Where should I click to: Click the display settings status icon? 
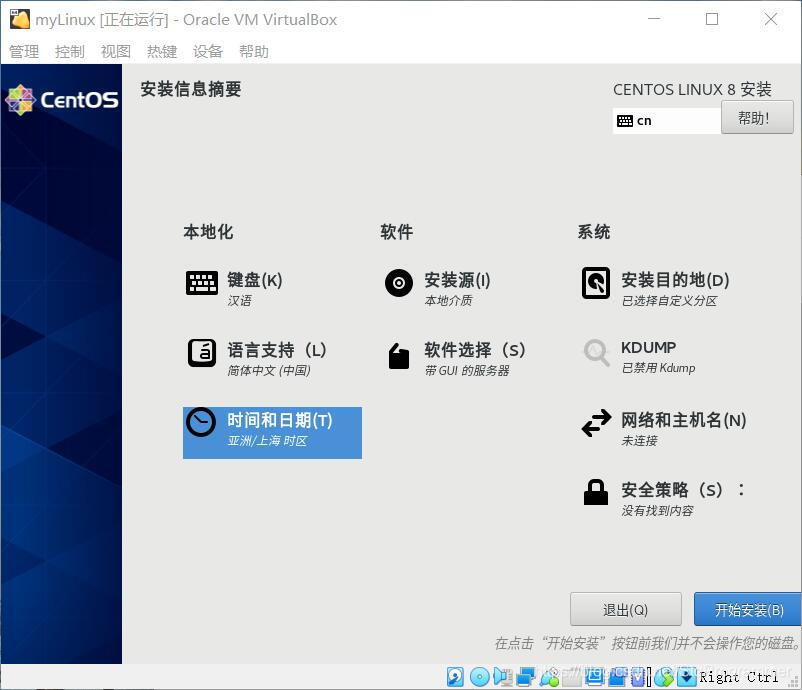(x=595, y=677)
